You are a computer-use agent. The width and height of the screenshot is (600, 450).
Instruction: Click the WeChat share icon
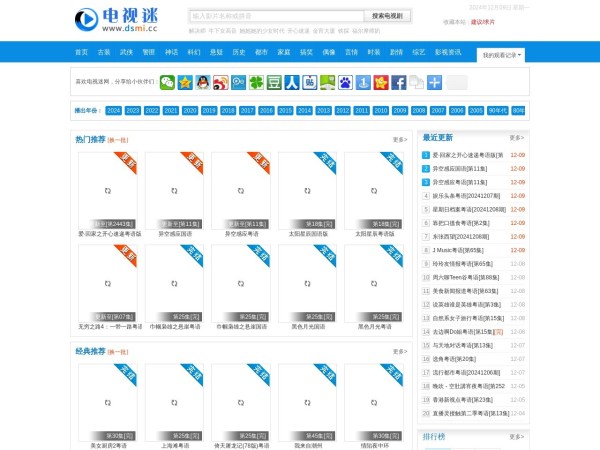click(168, 83)
